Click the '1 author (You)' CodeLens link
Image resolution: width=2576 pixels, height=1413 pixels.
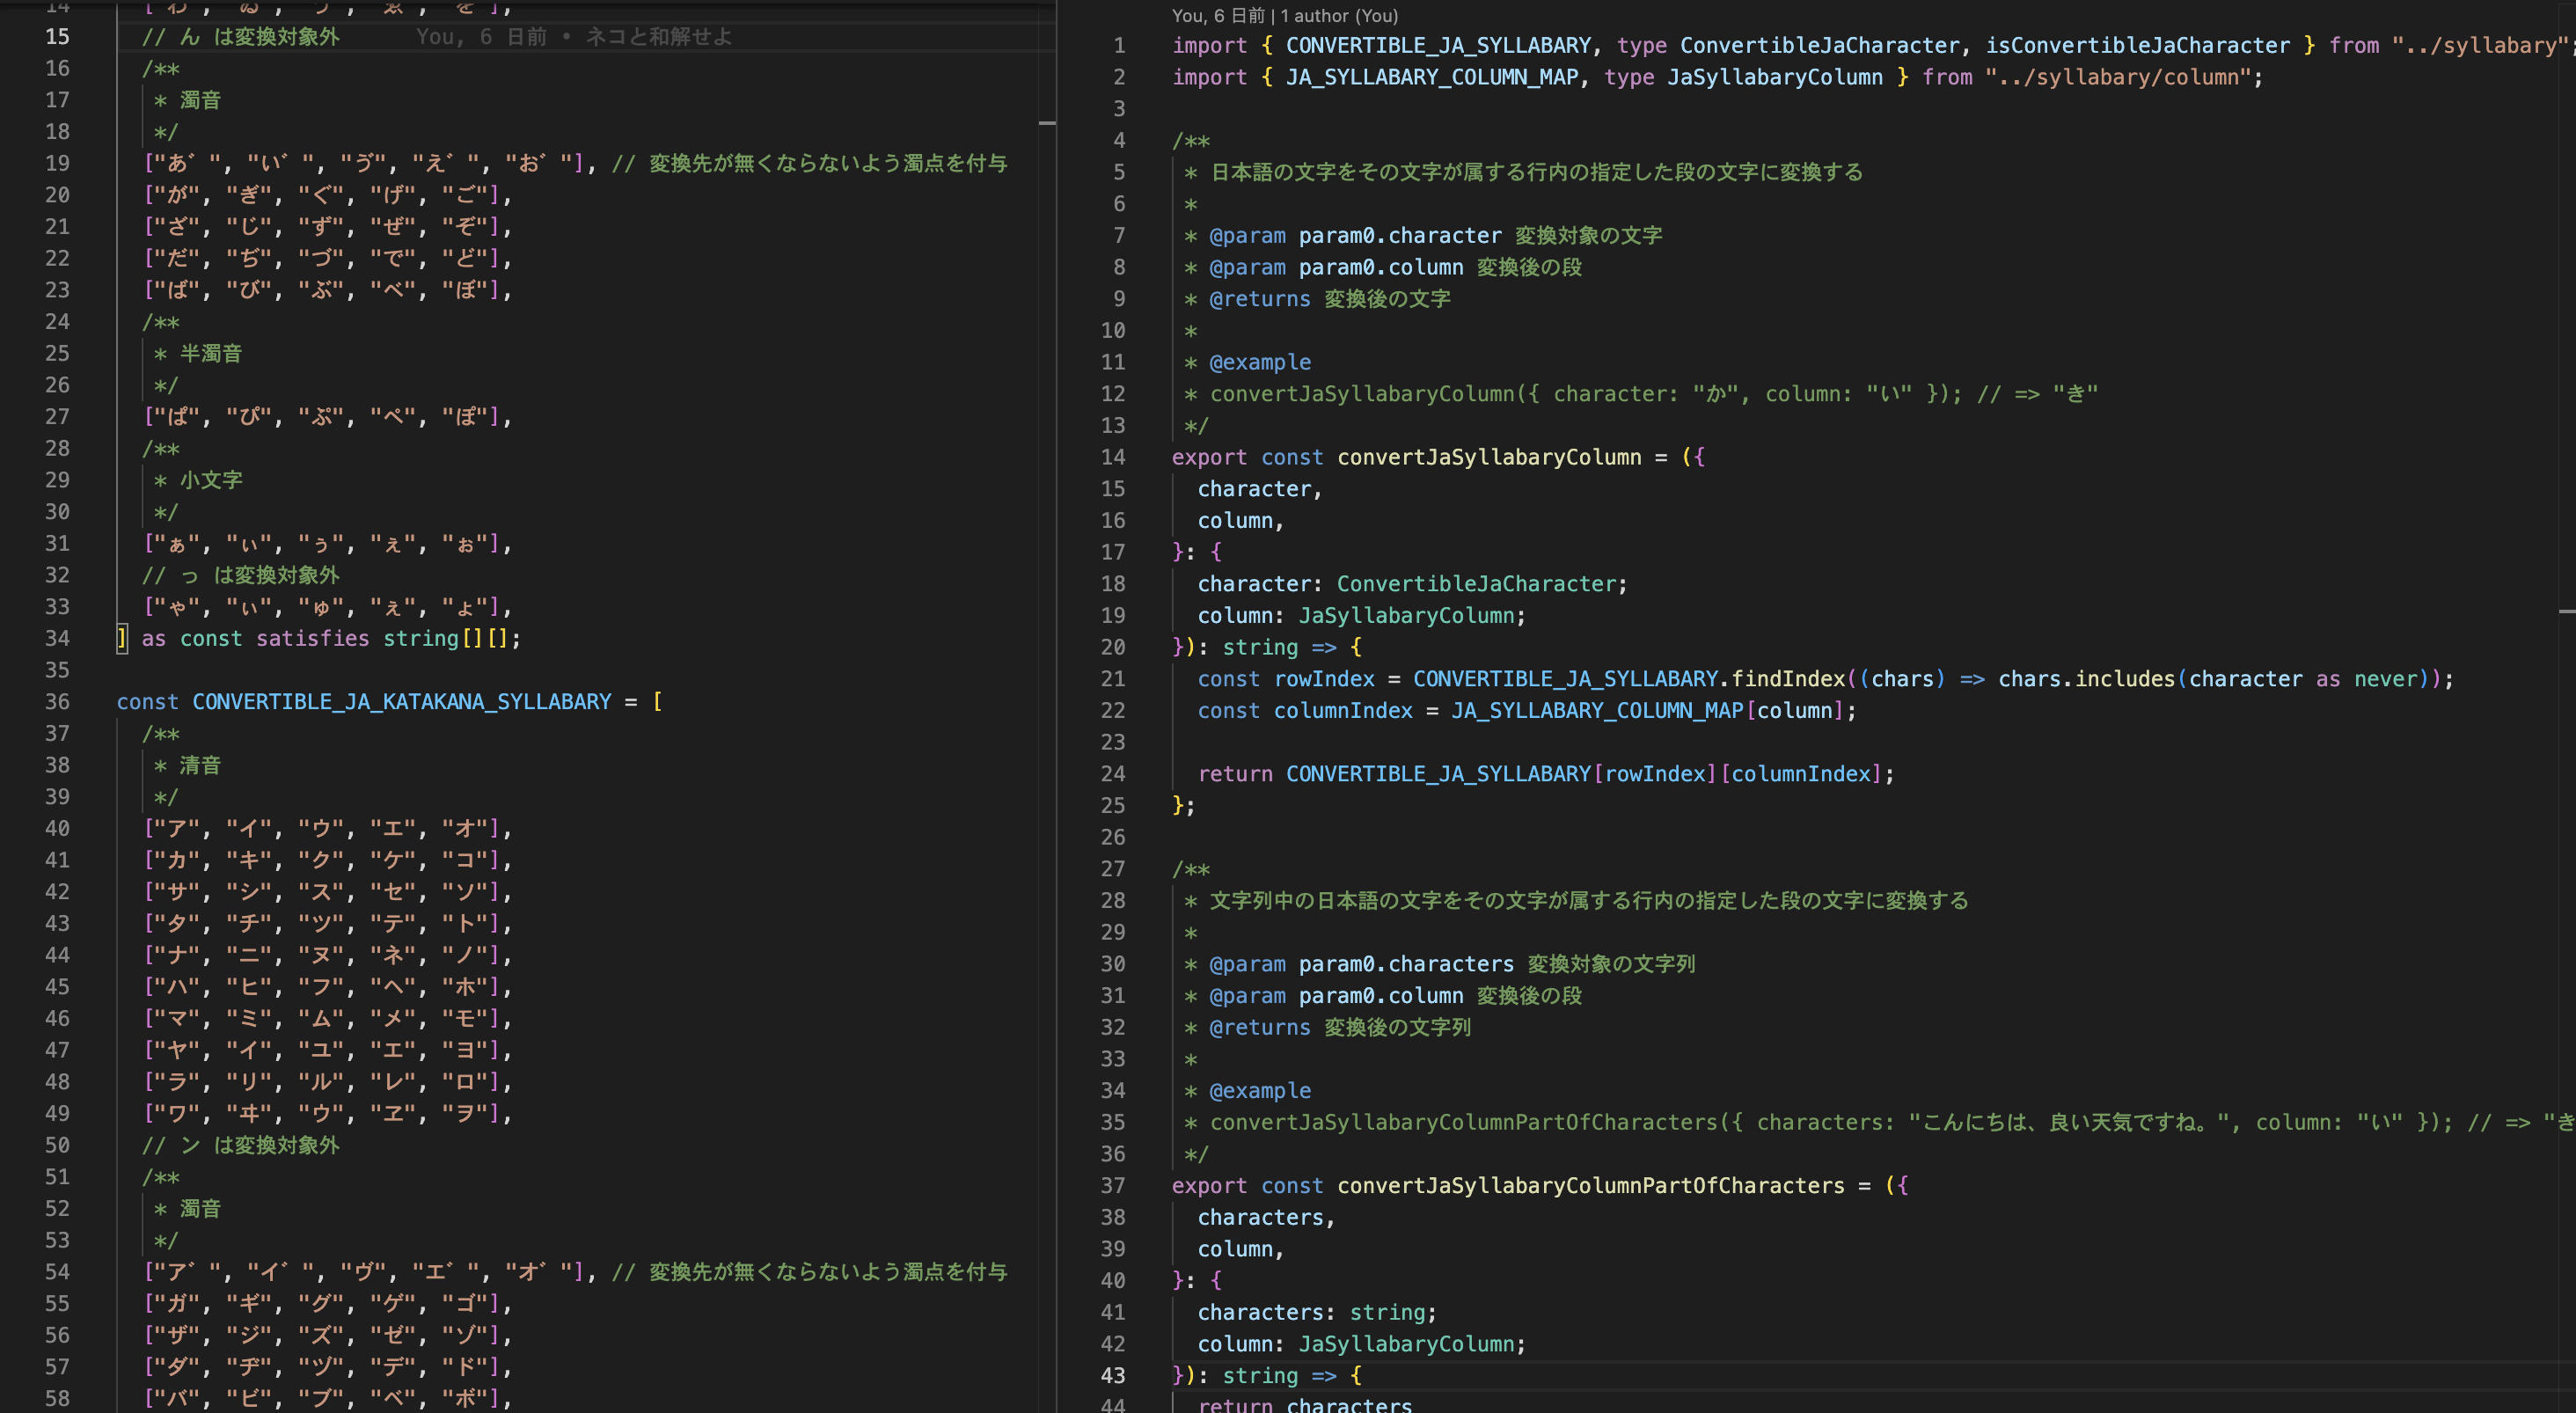(1340, 16)
